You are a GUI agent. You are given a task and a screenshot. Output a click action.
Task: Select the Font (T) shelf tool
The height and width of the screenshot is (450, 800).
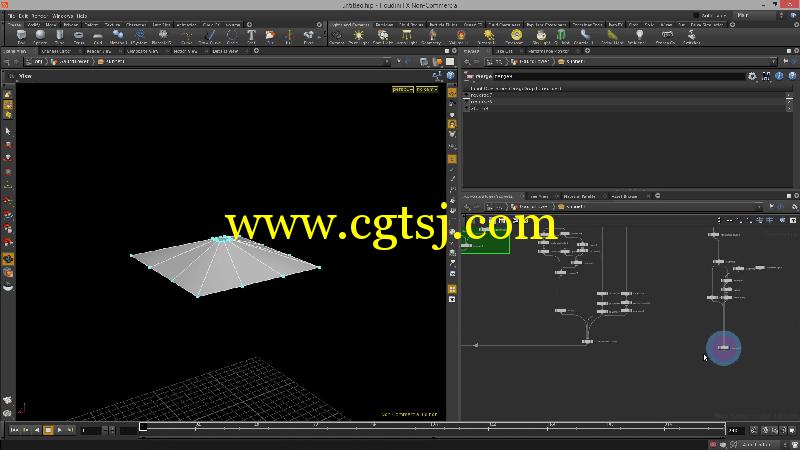coord(251,36)
